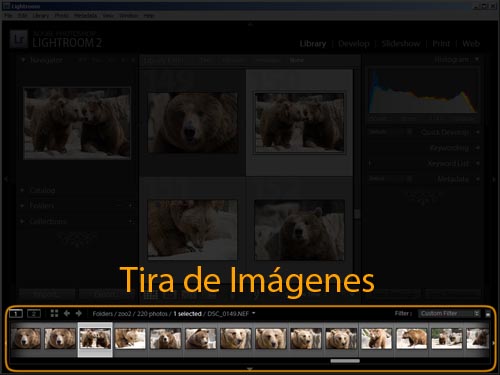Select the two bears photo in the grid
The width and height of the screenshot is (500, 375).
pyautogui.click(x=300, y=123)
